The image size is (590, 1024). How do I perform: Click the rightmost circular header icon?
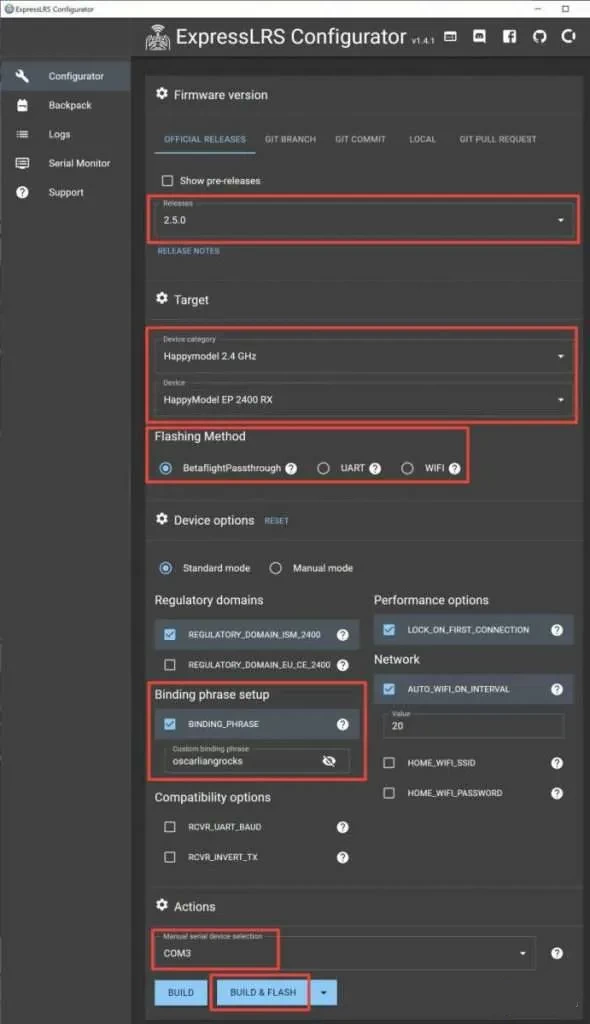point(568,37)
